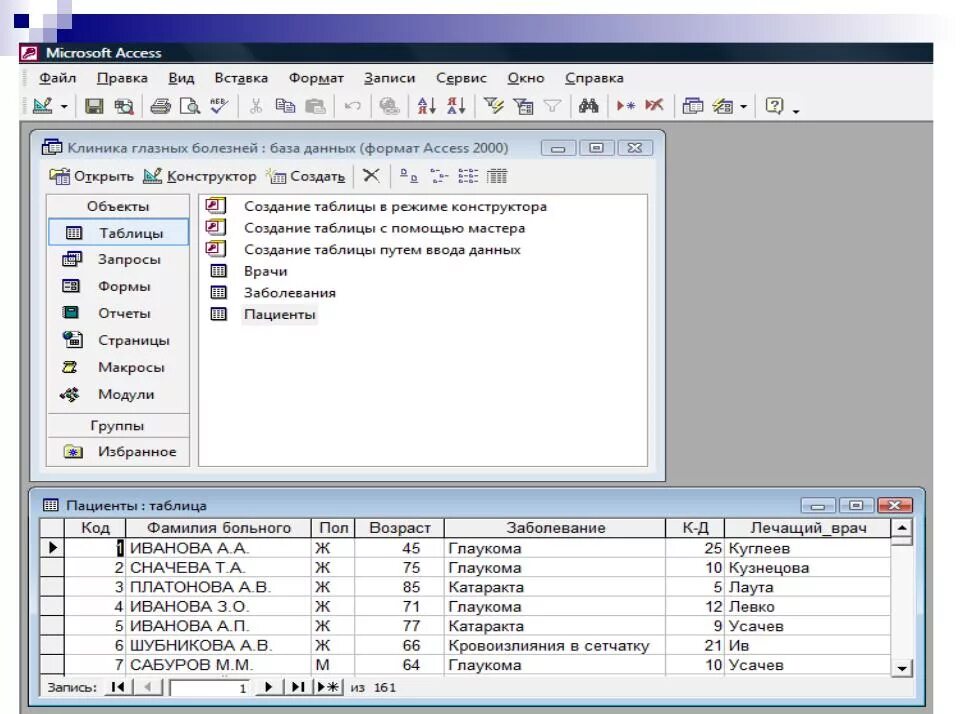Click the Save icon in toolbar
The image size is (960, 714).
pos(94,106)
